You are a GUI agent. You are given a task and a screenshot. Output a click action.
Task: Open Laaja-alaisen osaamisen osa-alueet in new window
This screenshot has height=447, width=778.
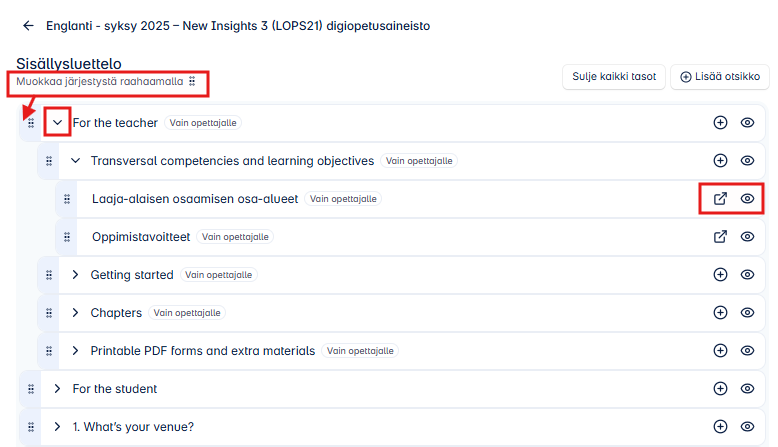720,199
